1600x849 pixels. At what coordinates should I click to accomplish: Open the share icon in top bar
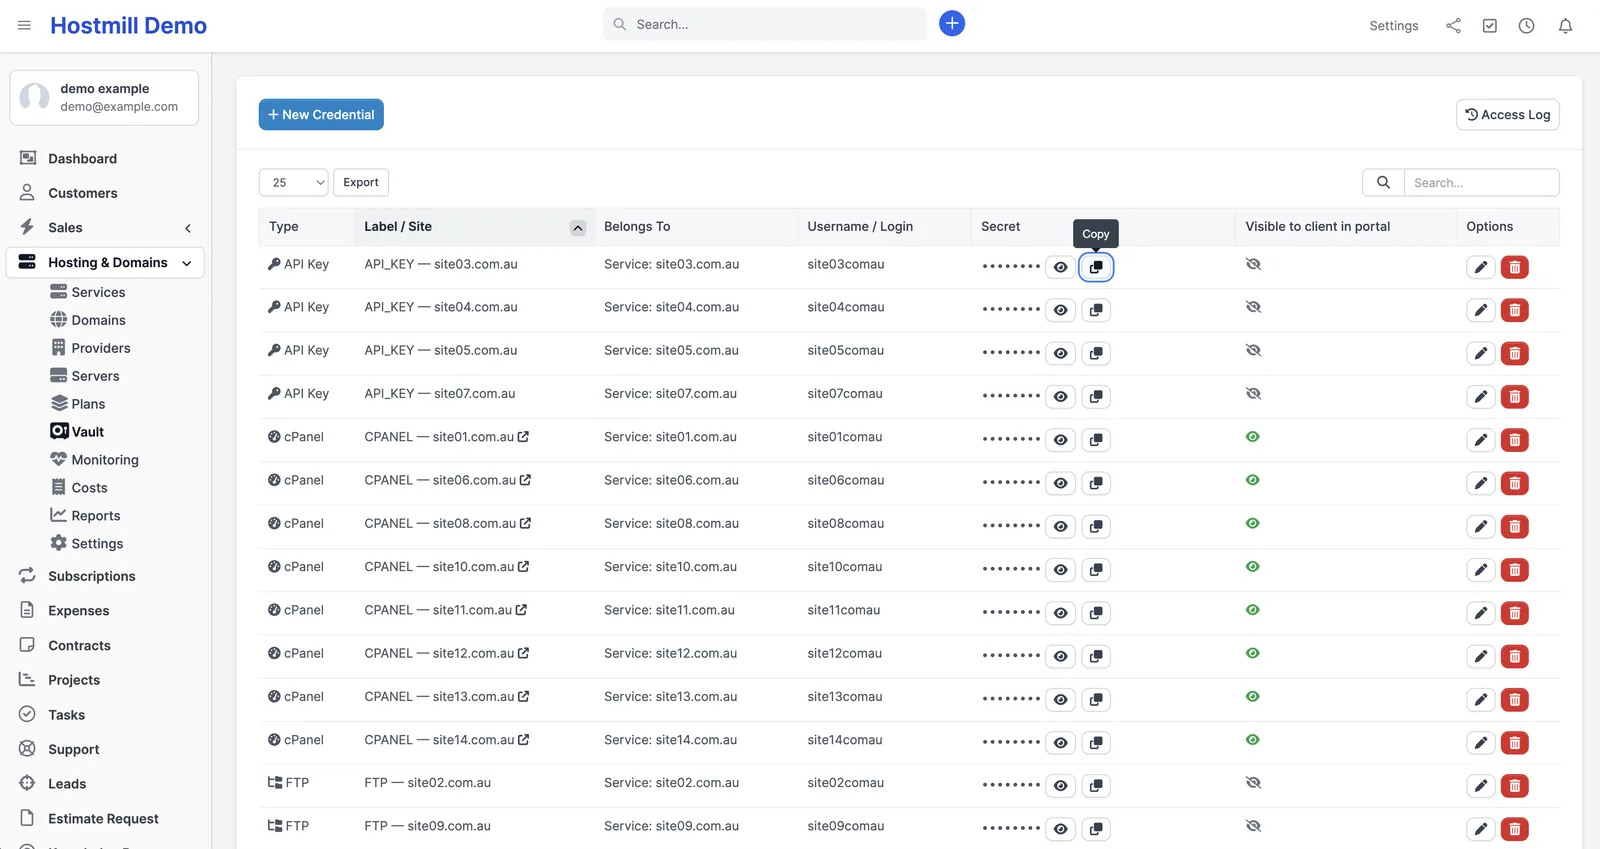[1453, 26]
